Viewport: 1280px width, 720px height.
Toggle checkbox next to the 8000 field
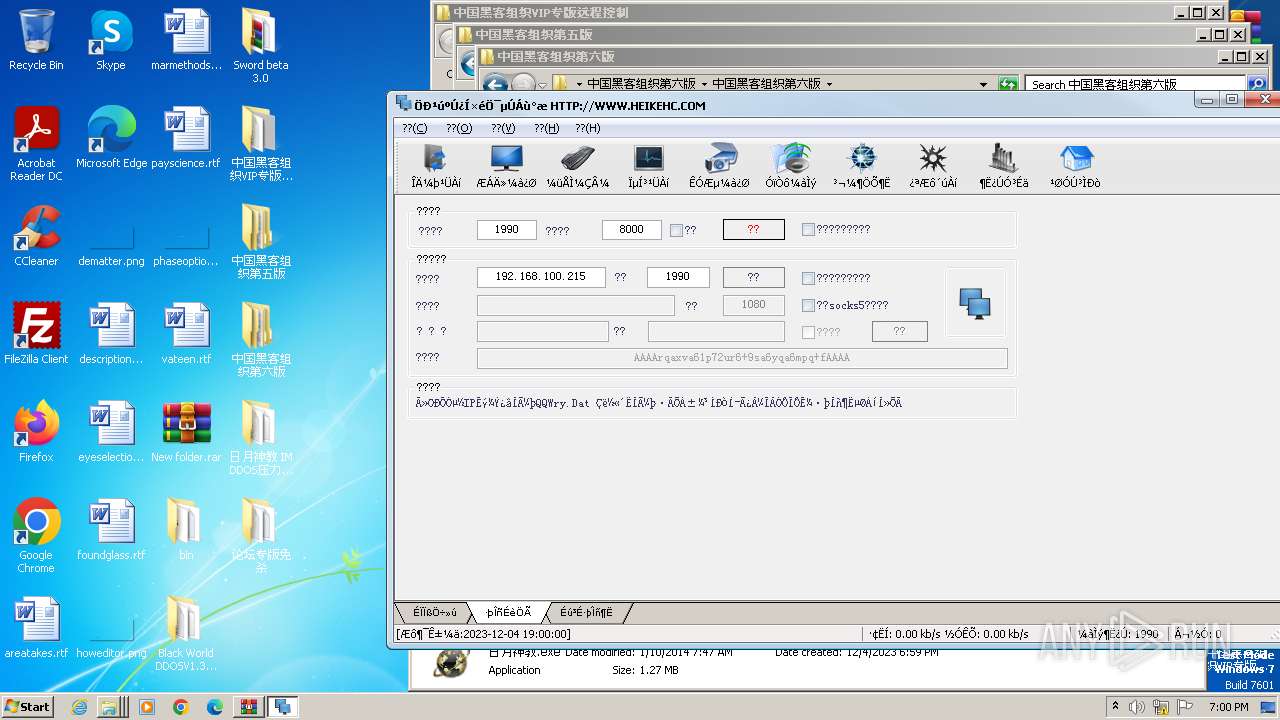[x=676, y=230]
